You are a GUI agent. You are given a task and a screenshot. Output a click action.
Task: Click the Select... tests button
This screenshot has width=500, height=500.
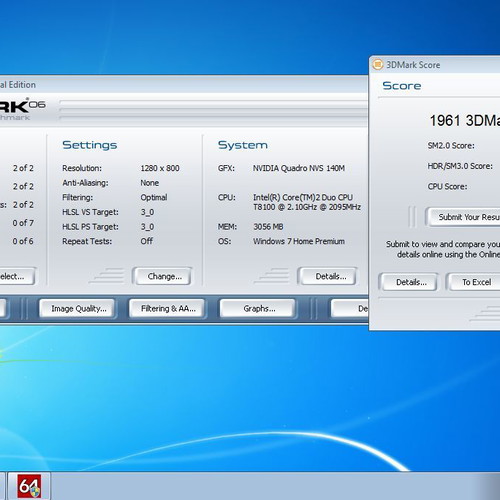coord(17,276)
